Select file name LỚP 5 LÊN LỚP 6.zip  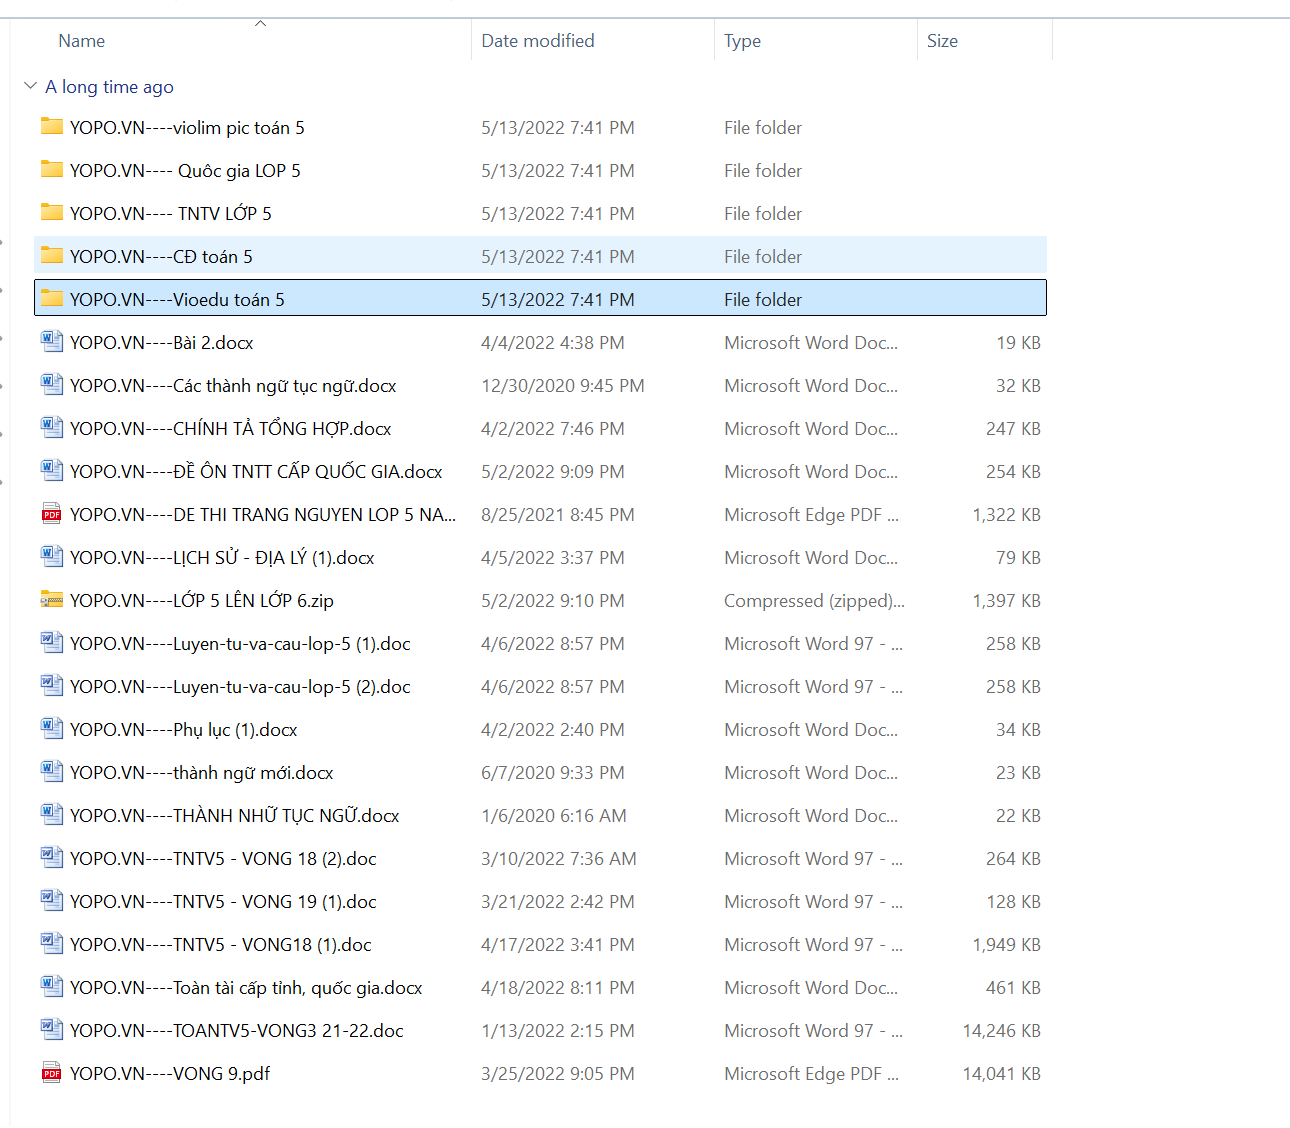[253, 601]
